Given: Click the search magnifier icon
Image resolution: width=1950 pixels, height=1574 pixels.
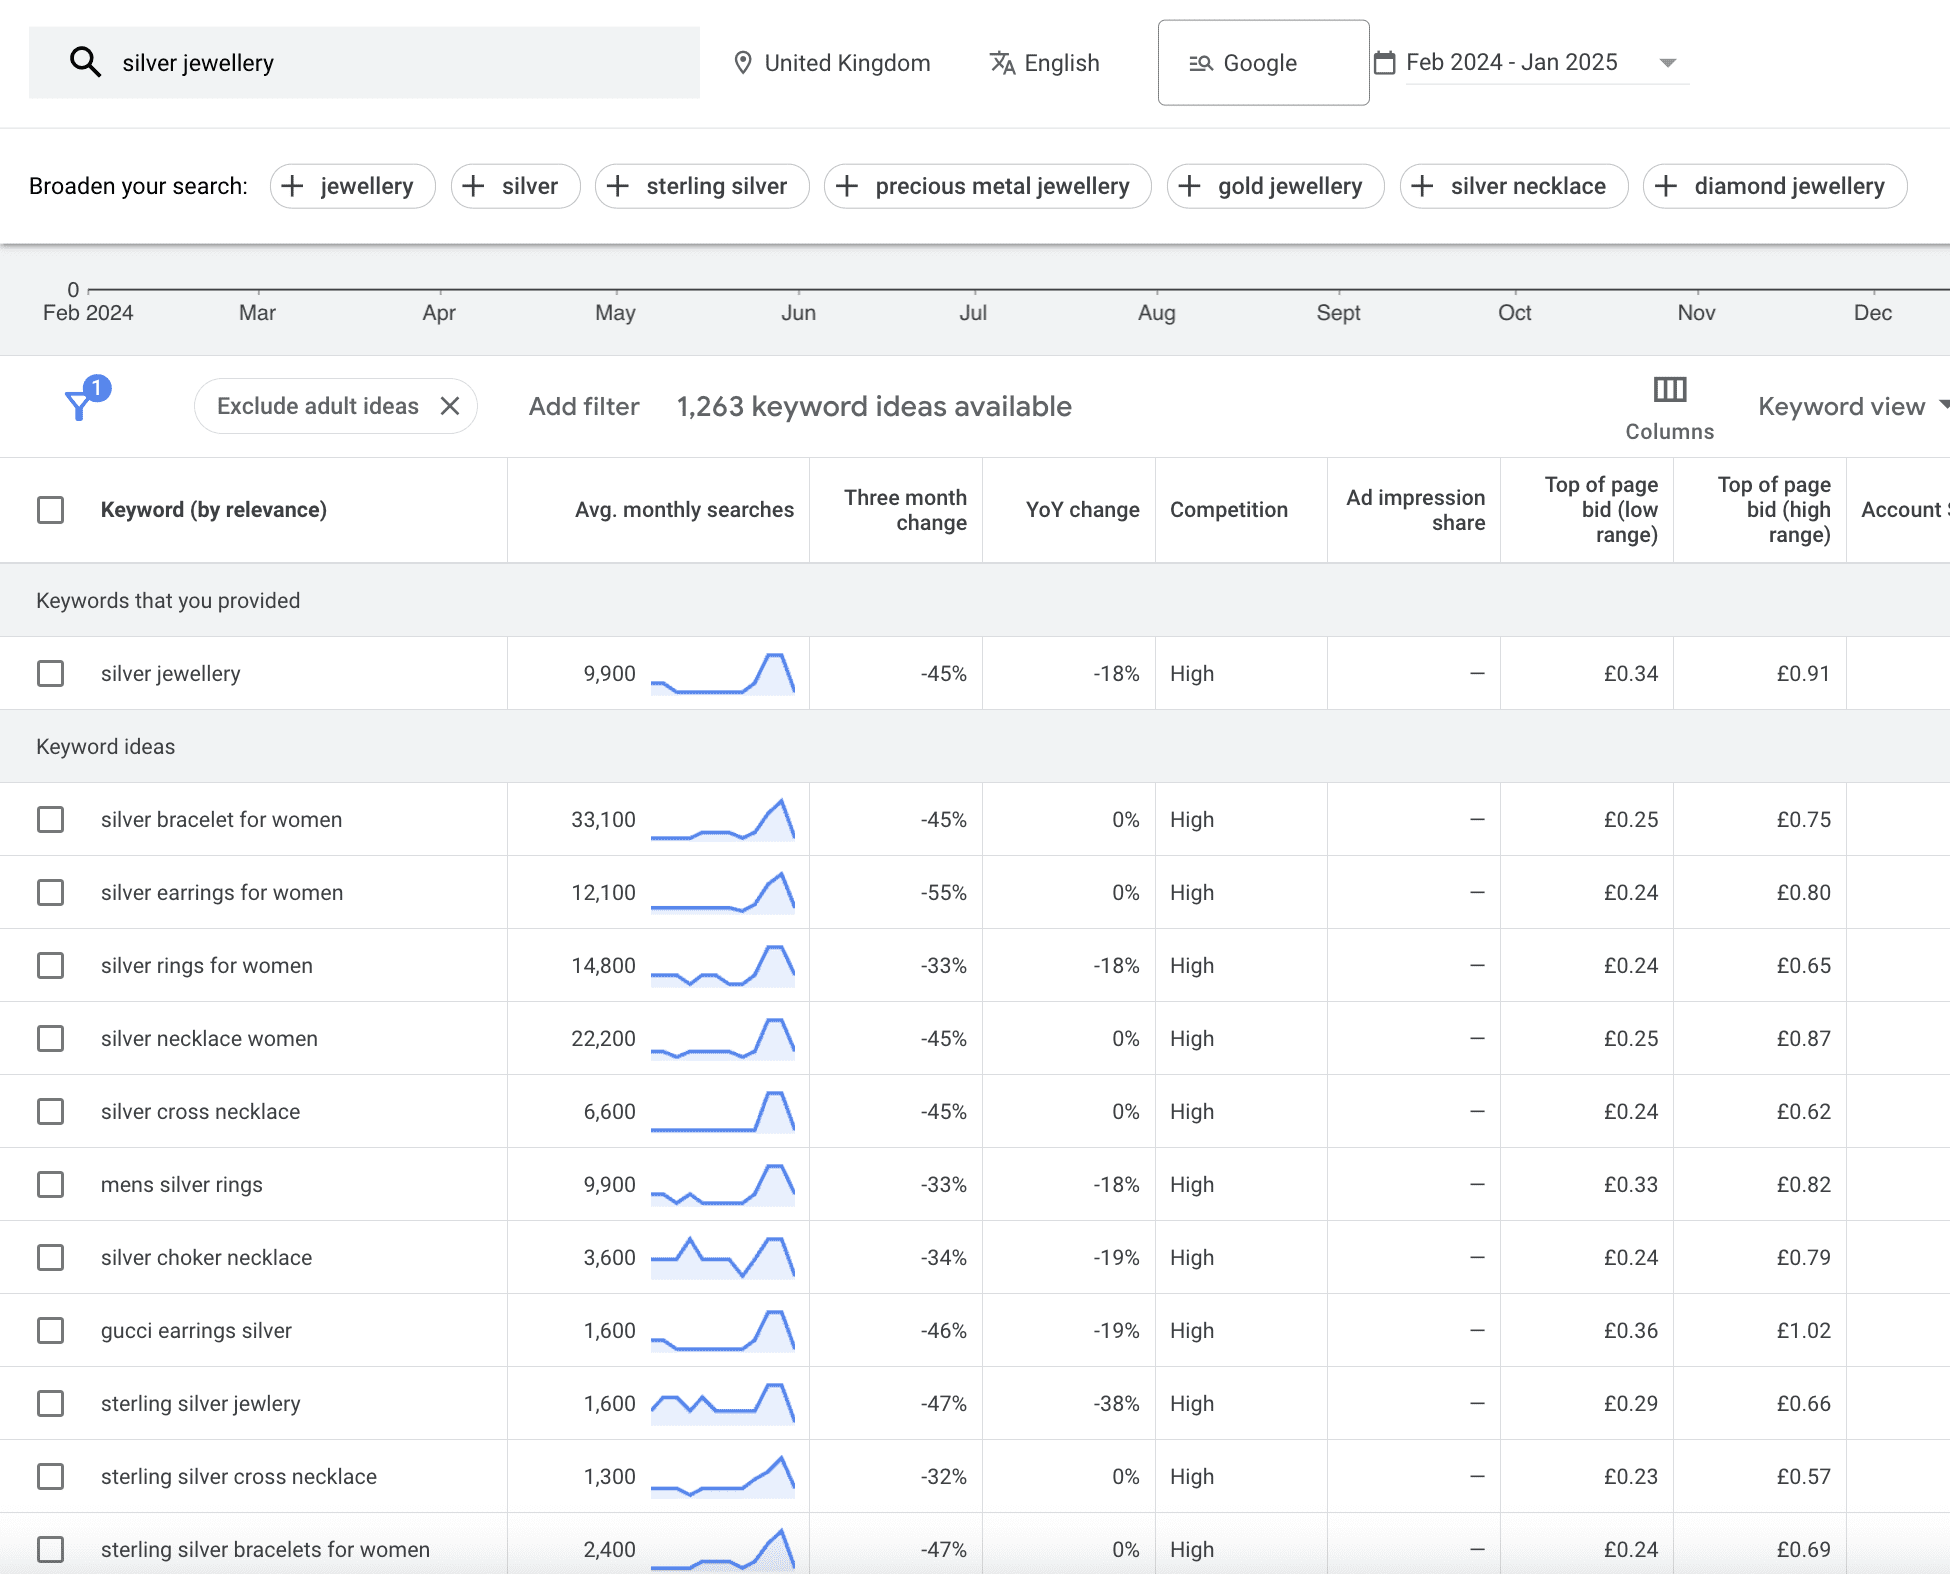Looking at the screenshot, I should [86, 62].
